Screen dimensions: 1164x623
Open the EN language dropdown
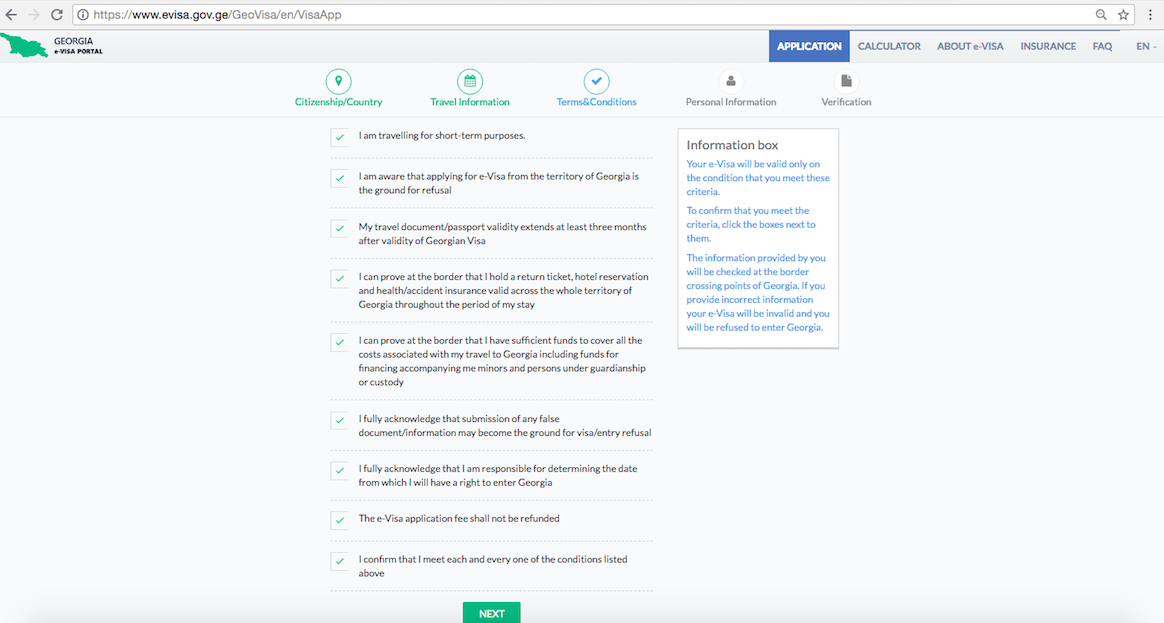point(1145,46)
